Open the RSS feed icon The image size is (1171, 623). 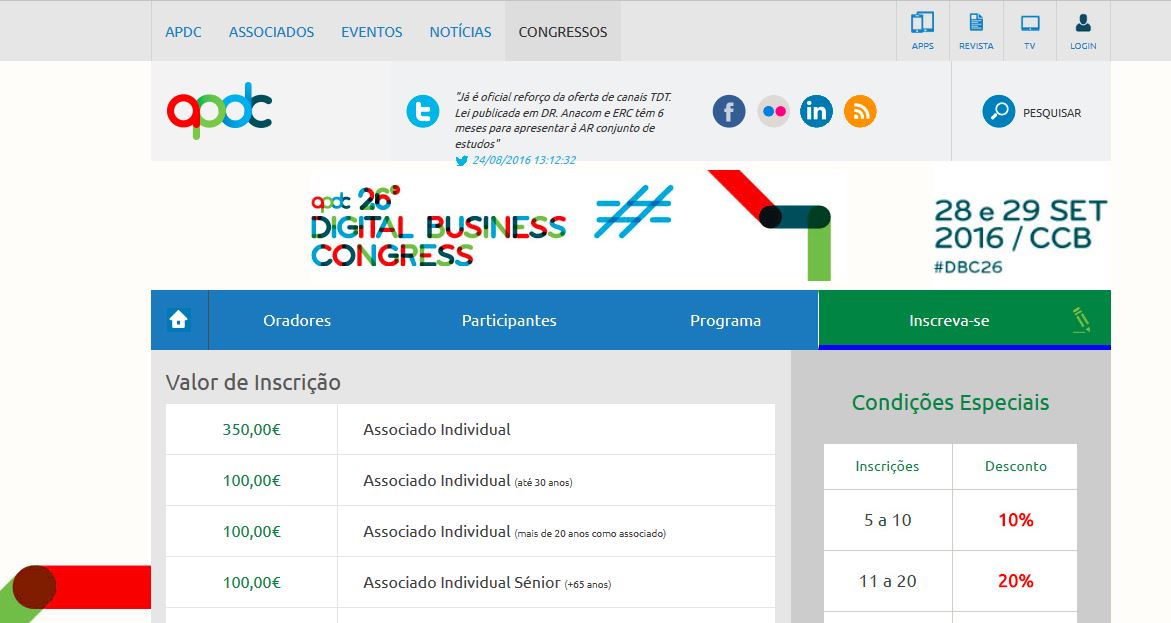coord(860,111)
